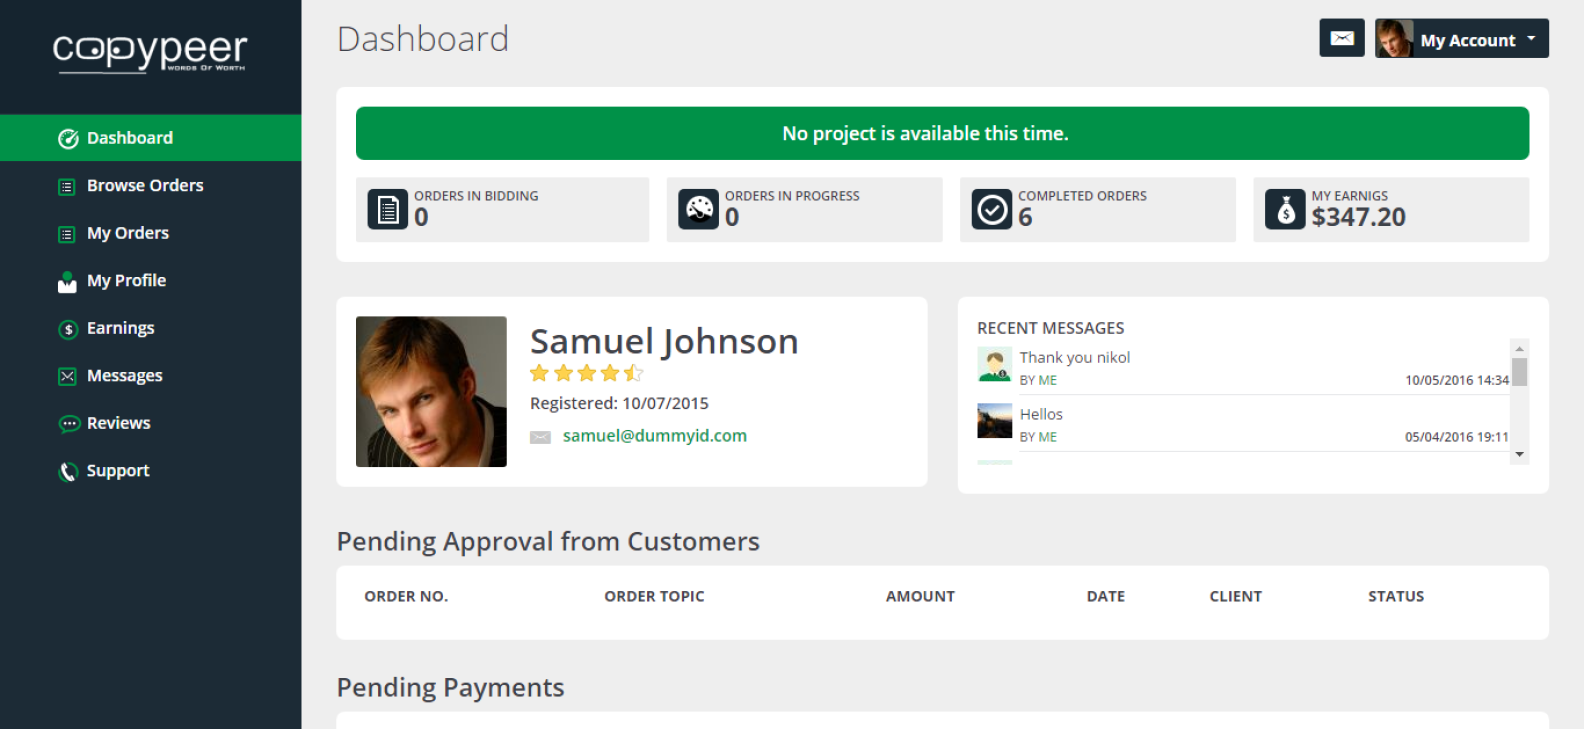Click the star rating under Samuel Johnson
1584x729 pixels.
[586, 373]
